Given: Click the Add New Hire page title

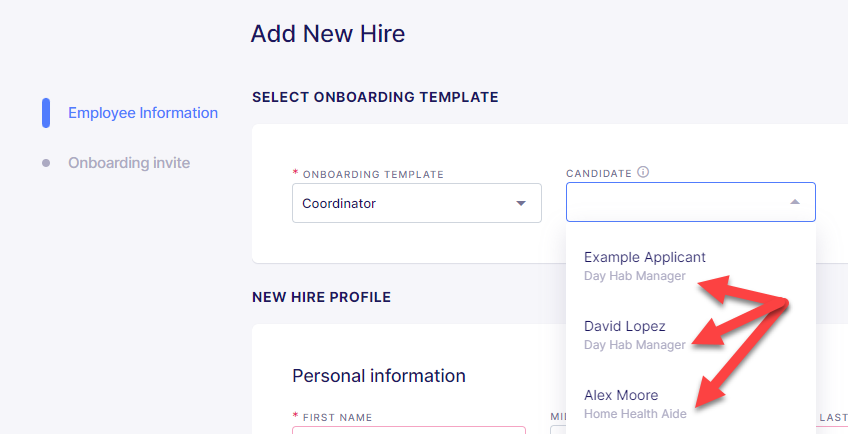Looking at the screenshot, I should point(328,34).
